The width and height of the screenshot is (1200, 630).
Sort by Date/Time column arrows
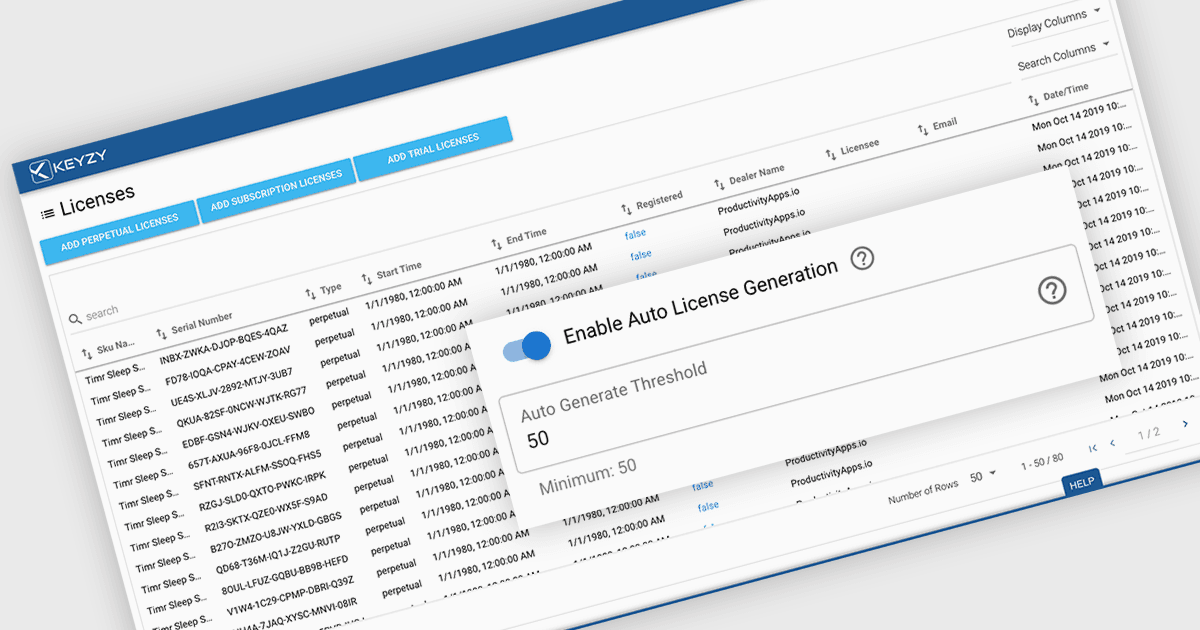(x=1034, y=100)
